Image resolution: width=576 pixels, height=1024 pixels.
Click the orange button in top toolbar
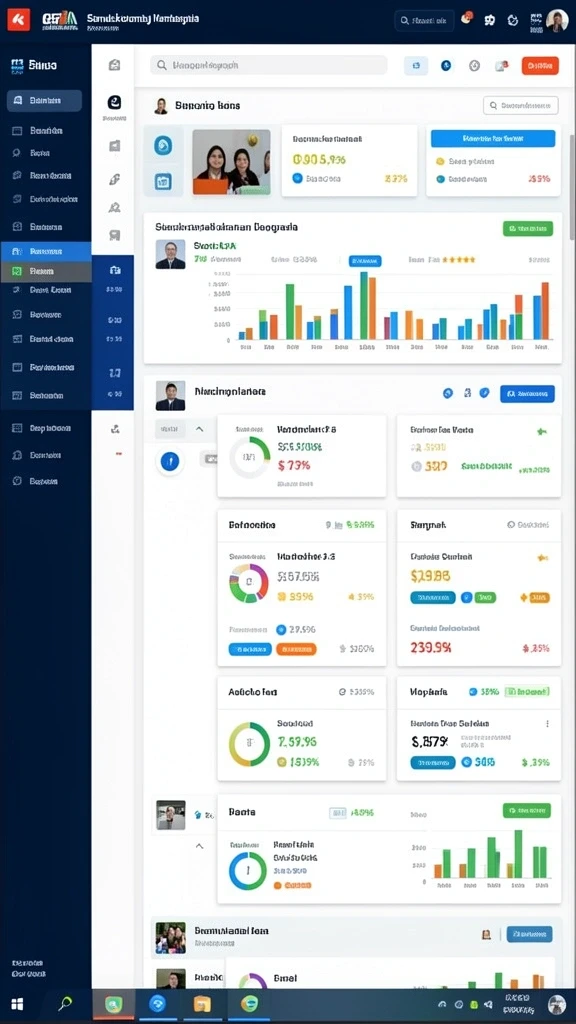coord(540,65)
